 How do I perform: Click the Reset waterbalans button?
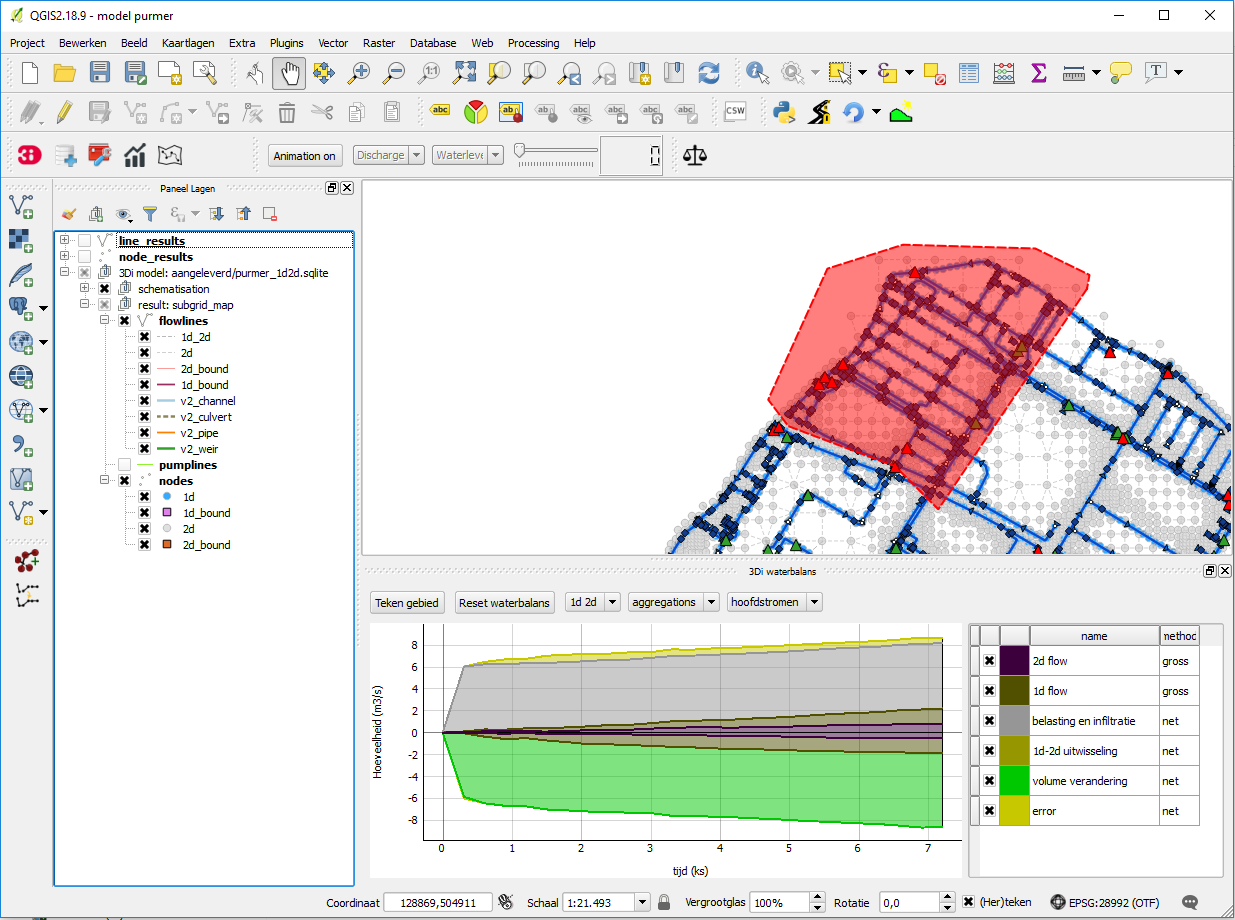tap(504, 603)
